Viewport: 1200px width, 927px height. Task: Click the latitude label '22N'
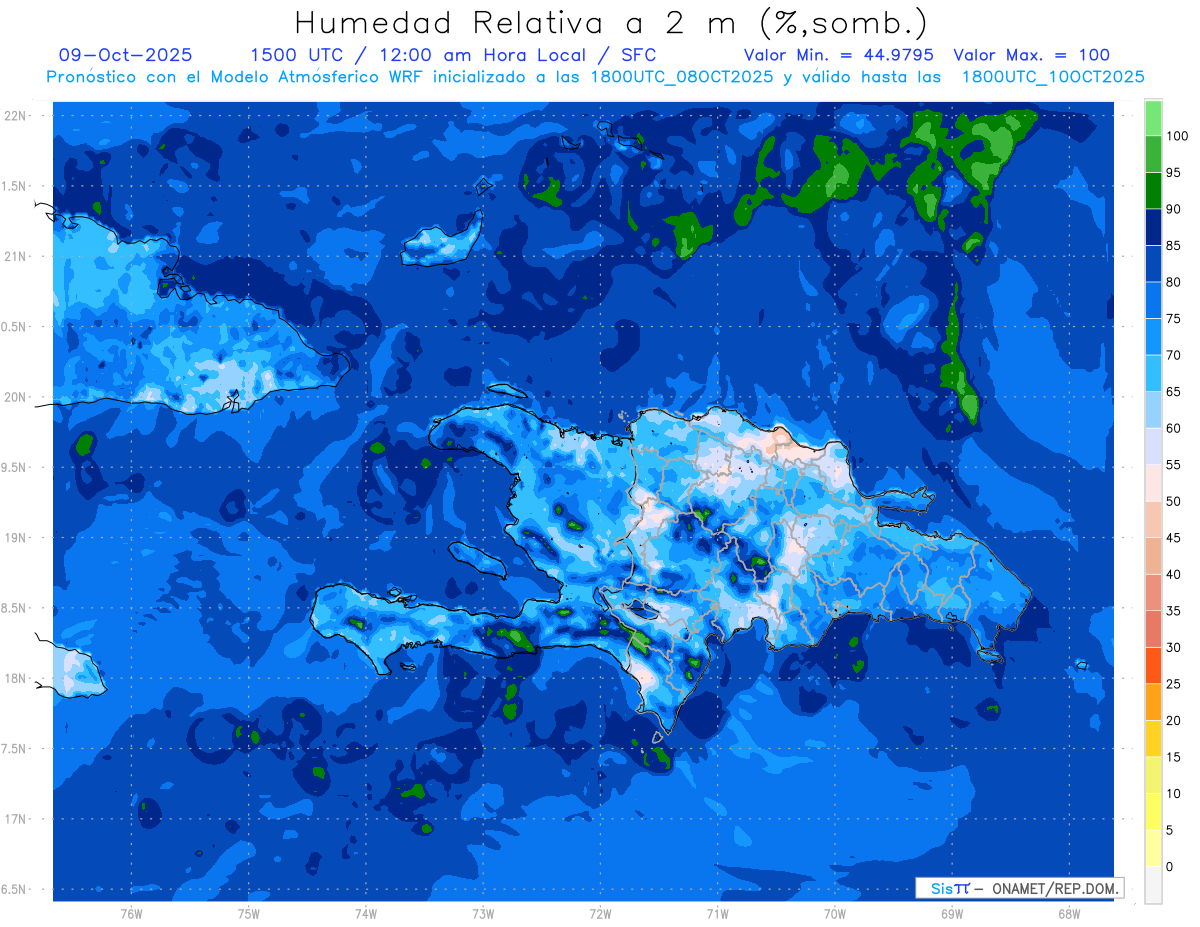coord(16,115)
